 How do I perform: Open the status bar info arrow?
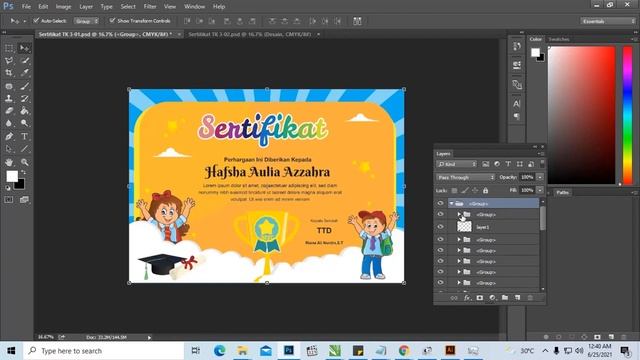click(x=149, y=337)
